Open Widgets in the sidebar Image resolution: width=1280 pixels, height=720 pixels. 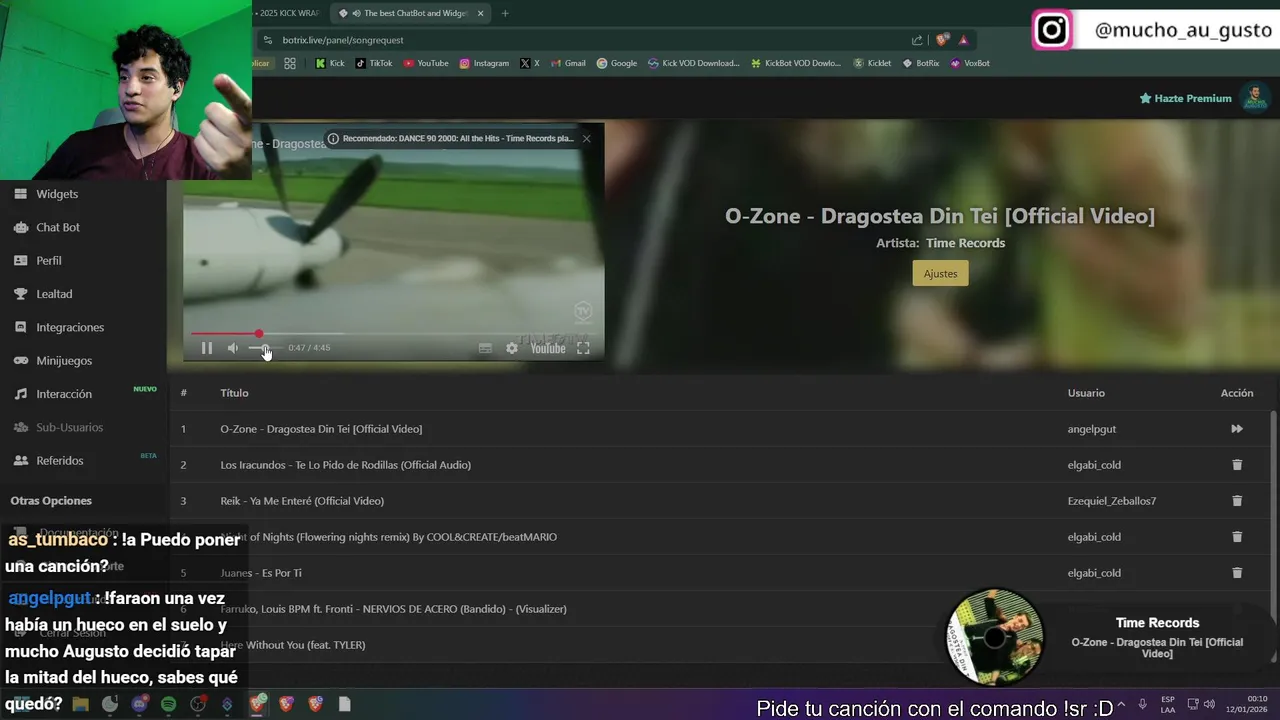pyautogui.click(x=57, y=194)
